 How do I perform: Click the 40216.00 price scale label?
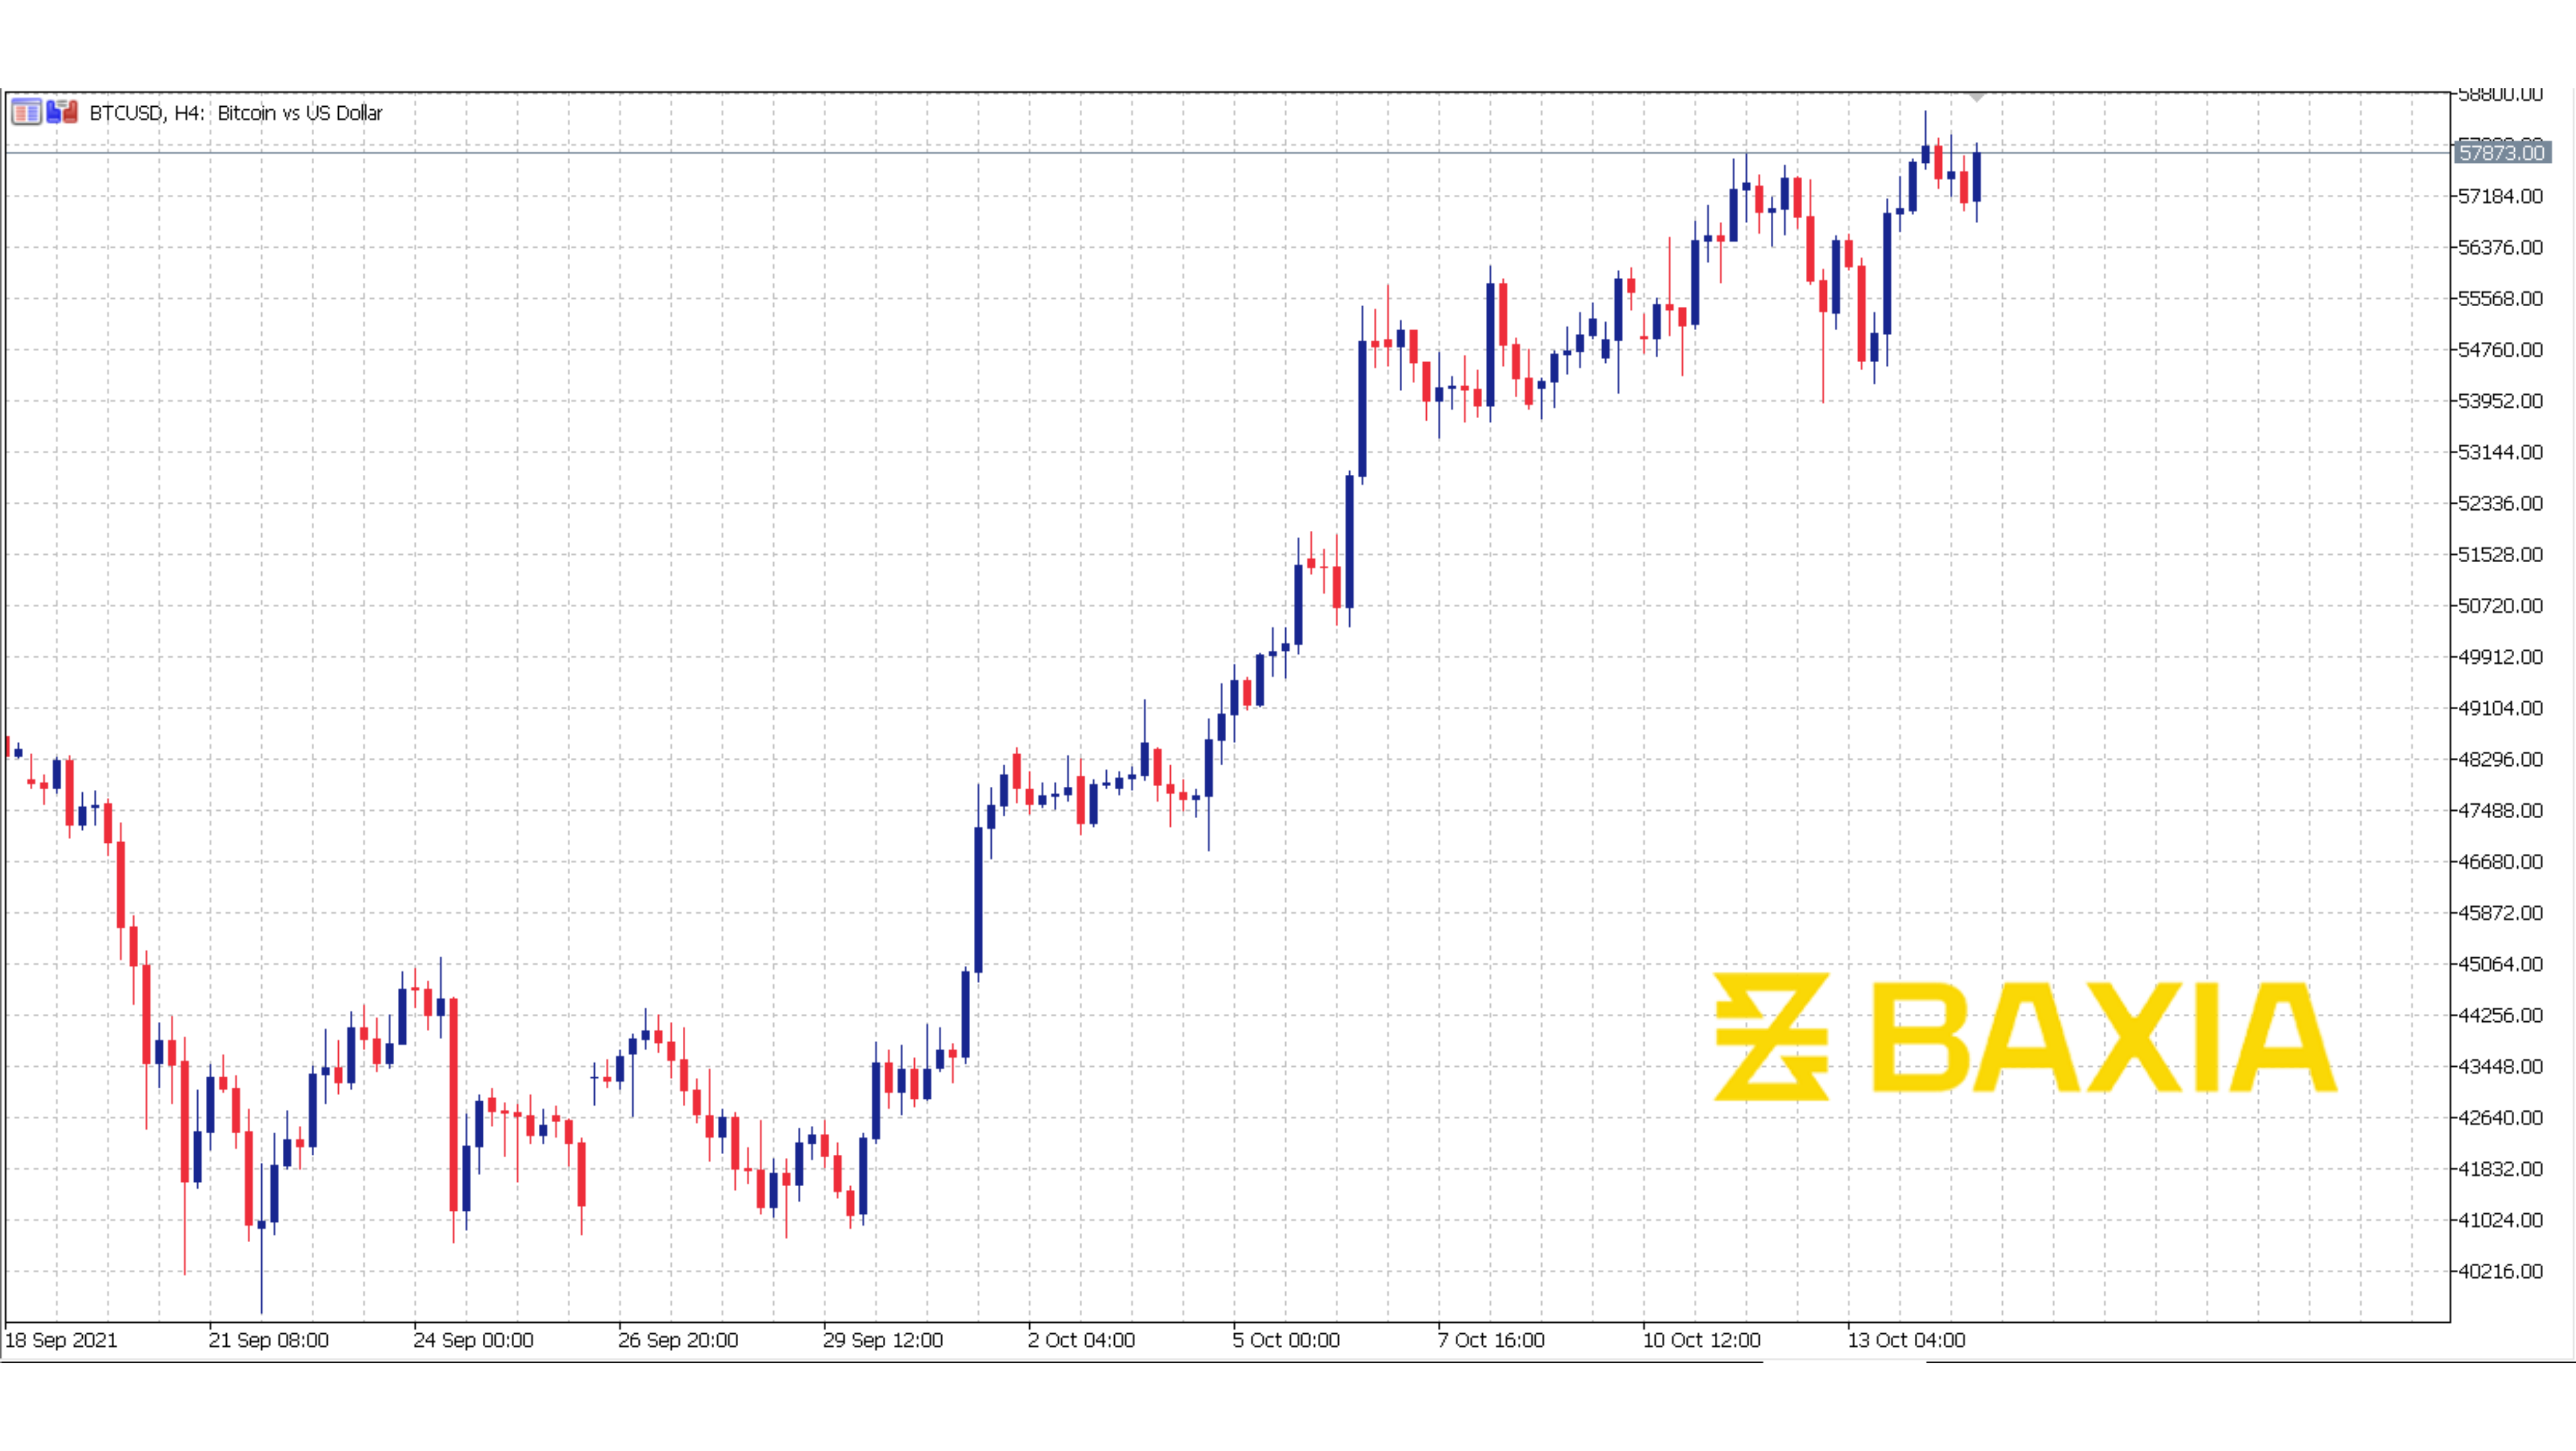[2500, 1271]
